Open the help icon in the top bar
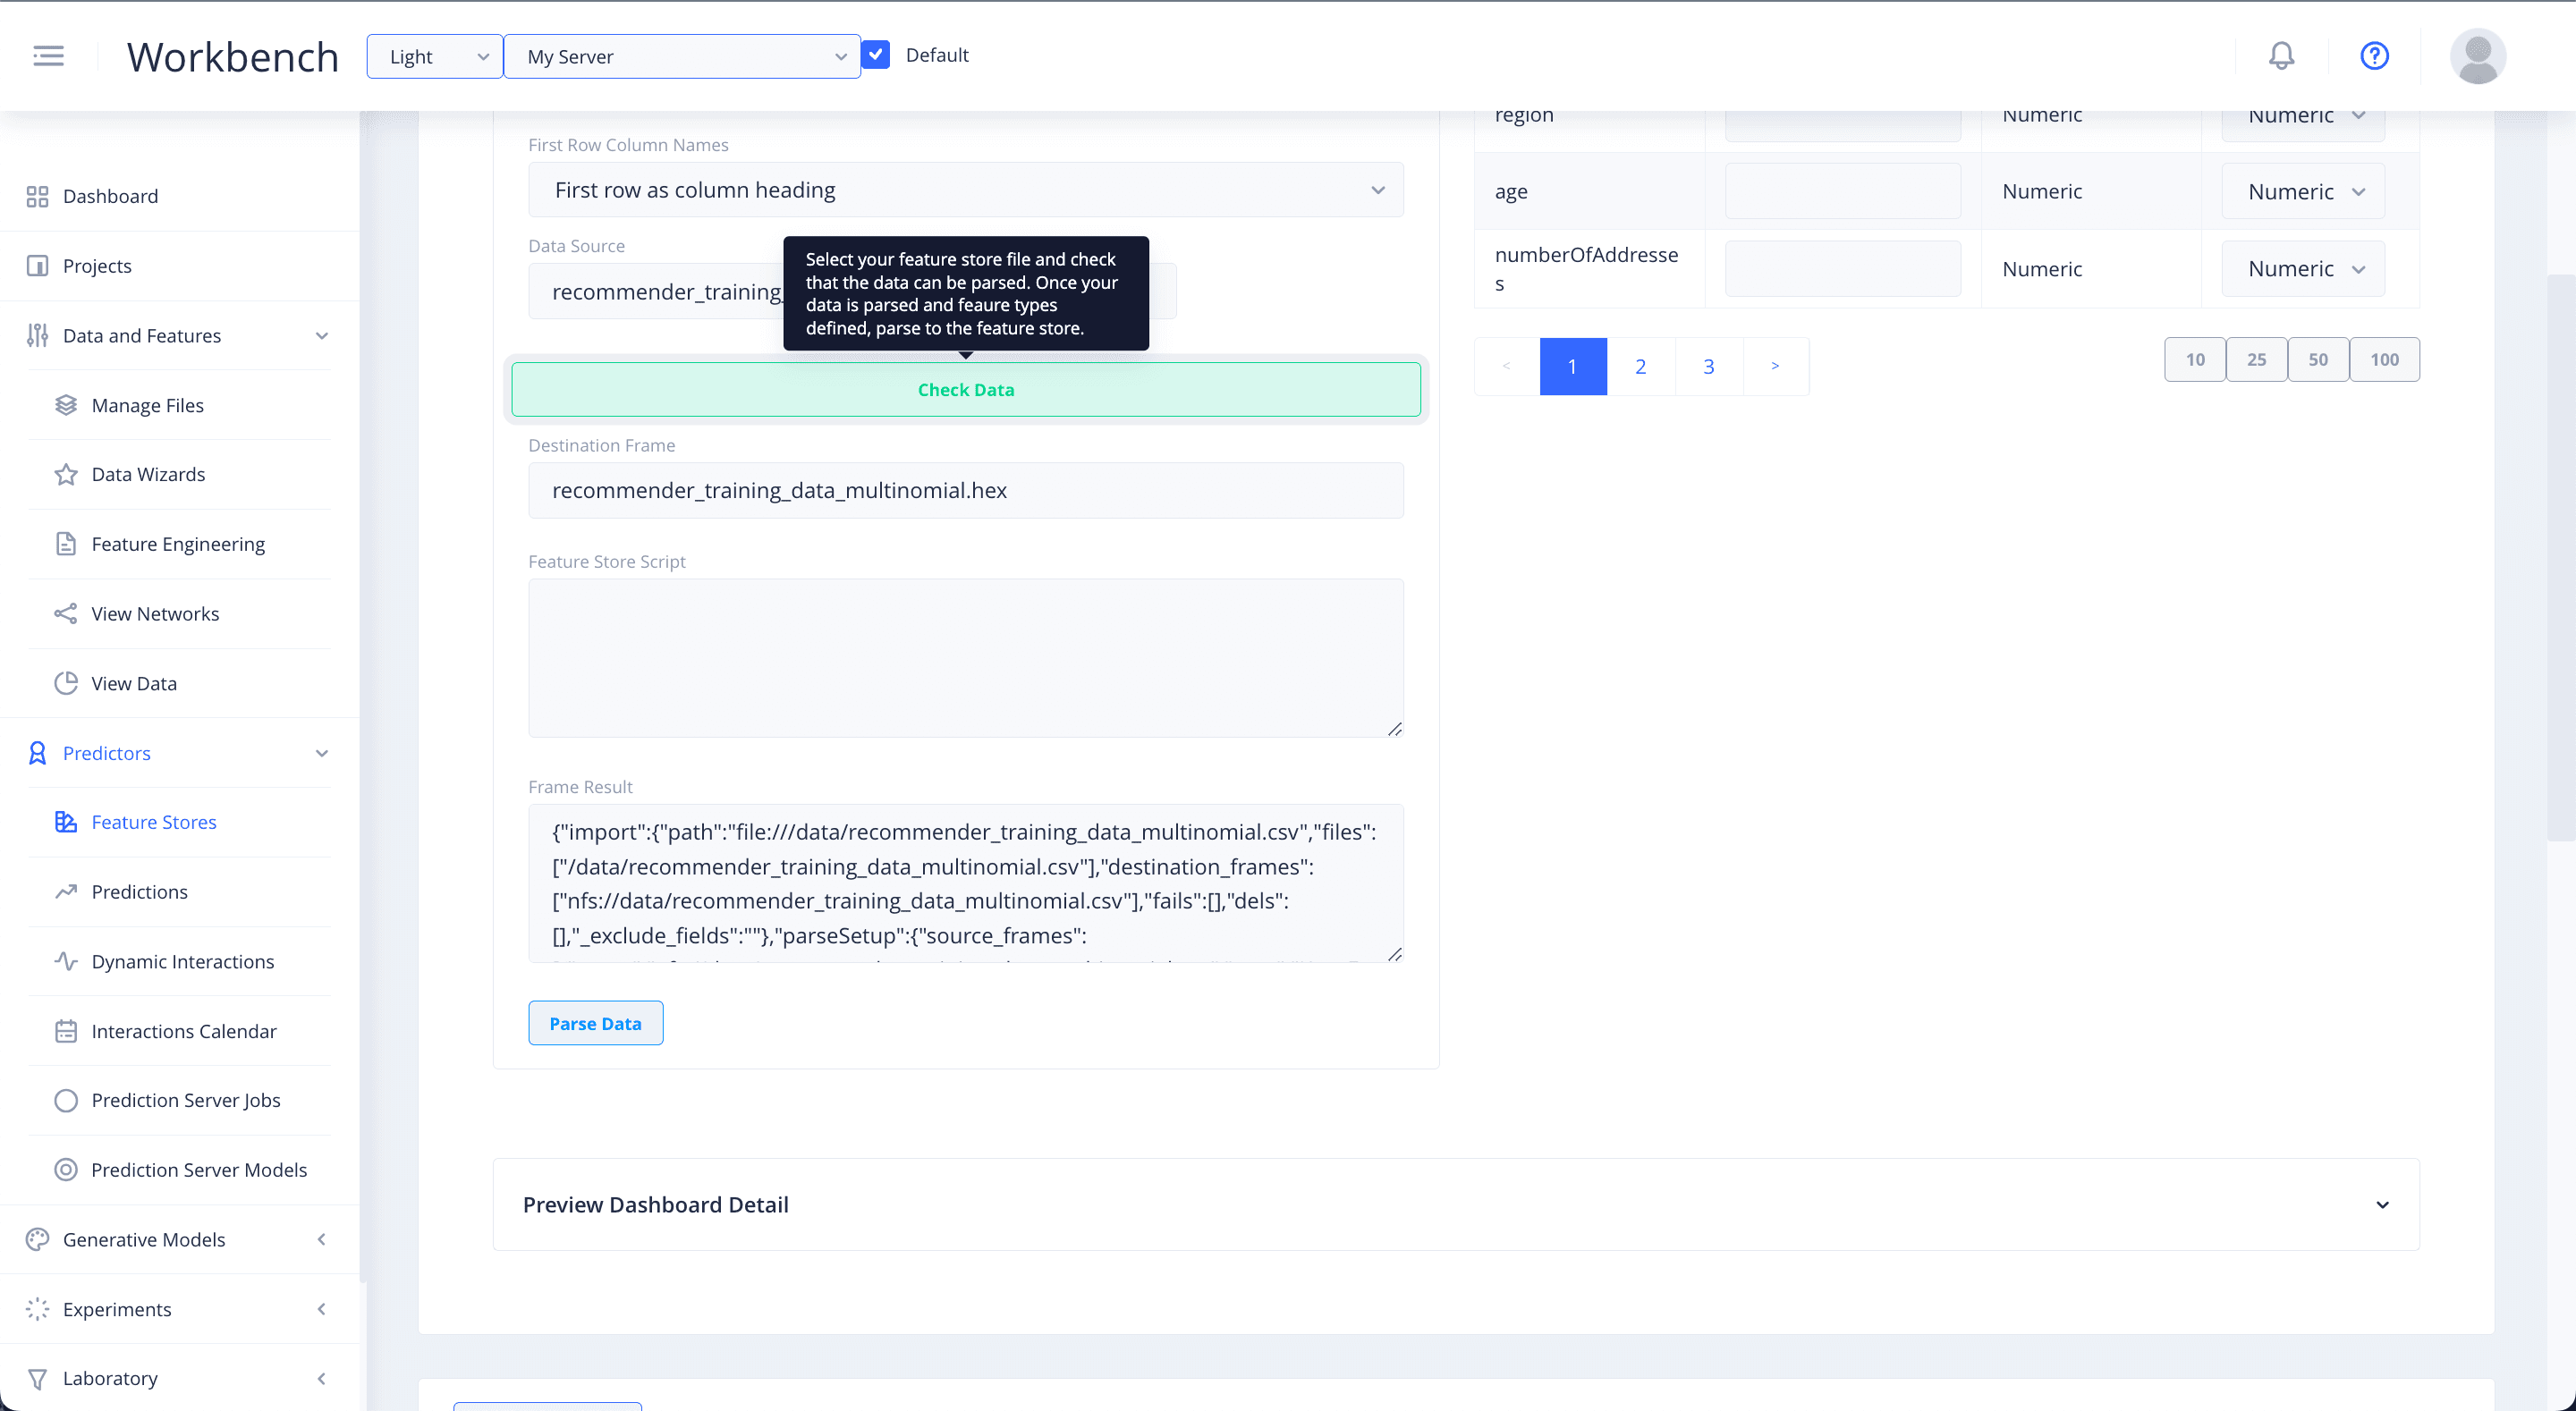 [2375, 55]
